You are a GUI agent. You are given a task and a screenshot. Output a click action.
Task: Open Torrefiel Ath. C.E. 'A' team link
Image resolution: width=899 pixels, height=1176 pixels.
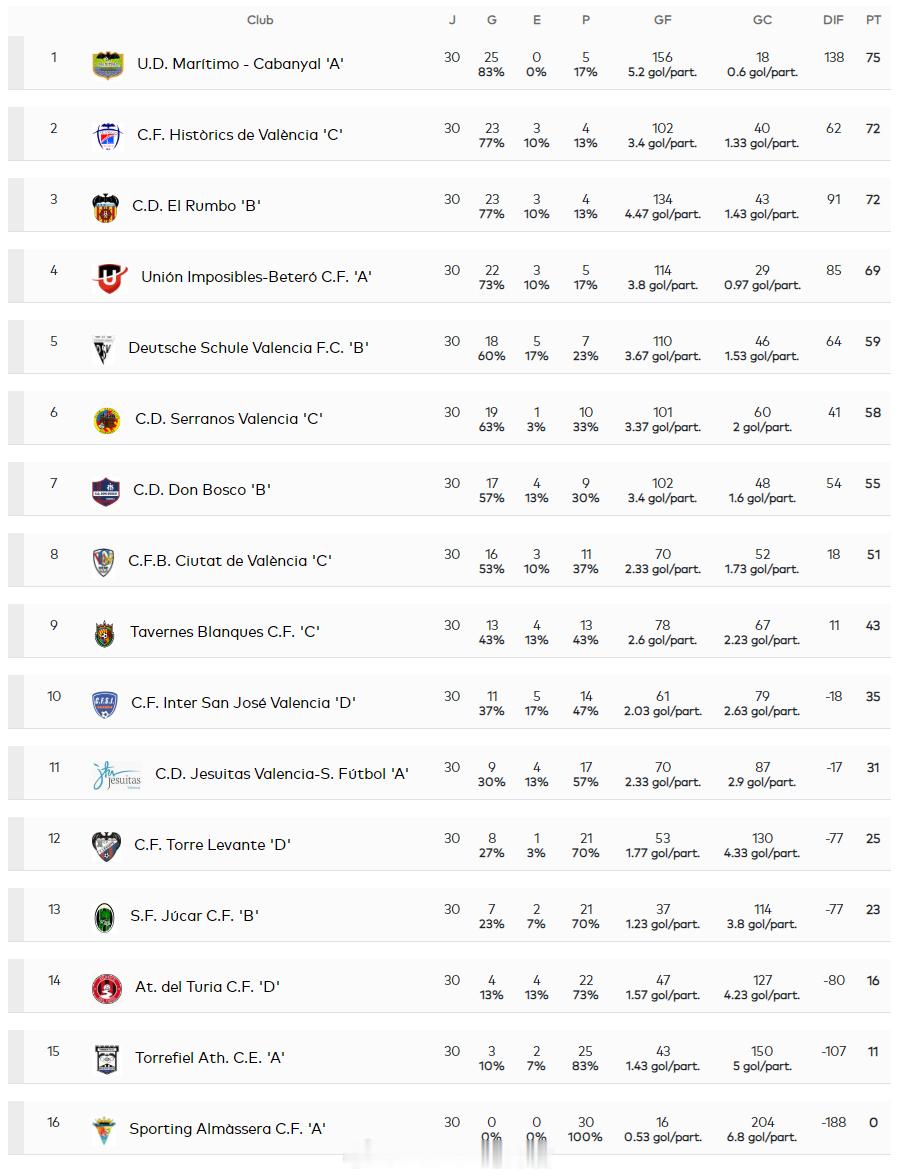coord(209,1058)
